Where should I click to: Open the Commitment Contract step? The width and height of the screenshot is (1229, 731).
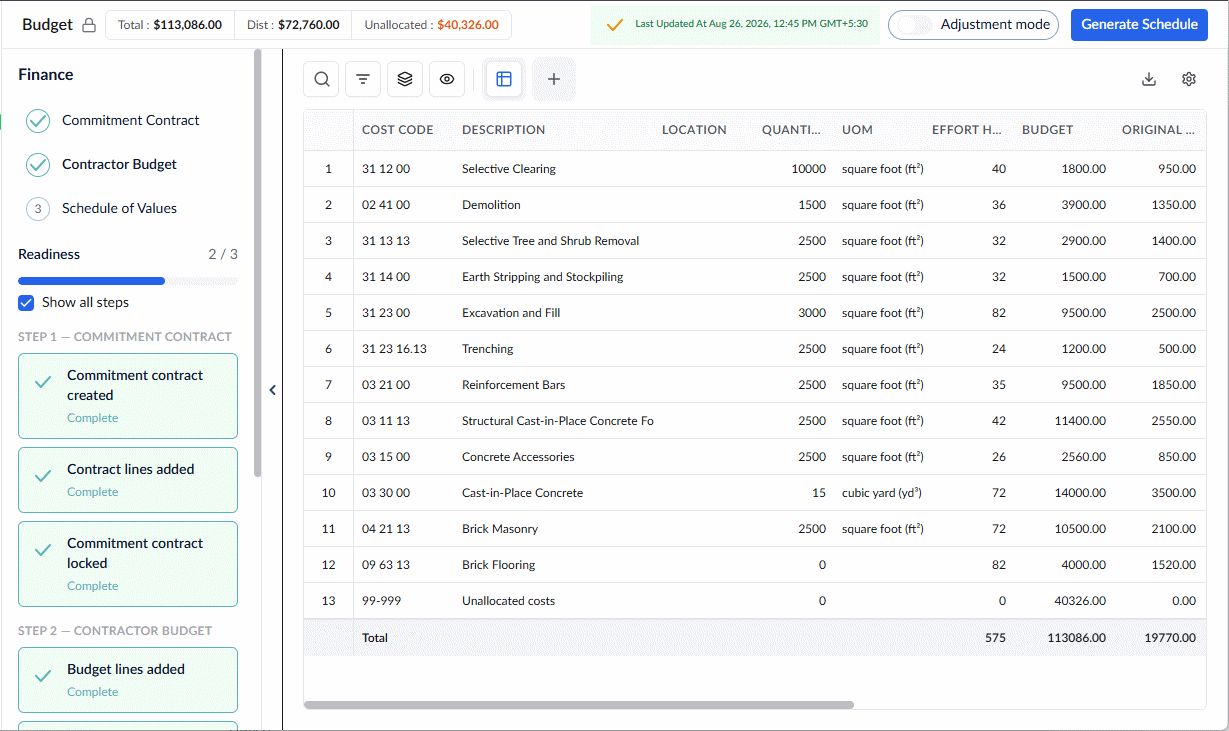coord(131,120)
